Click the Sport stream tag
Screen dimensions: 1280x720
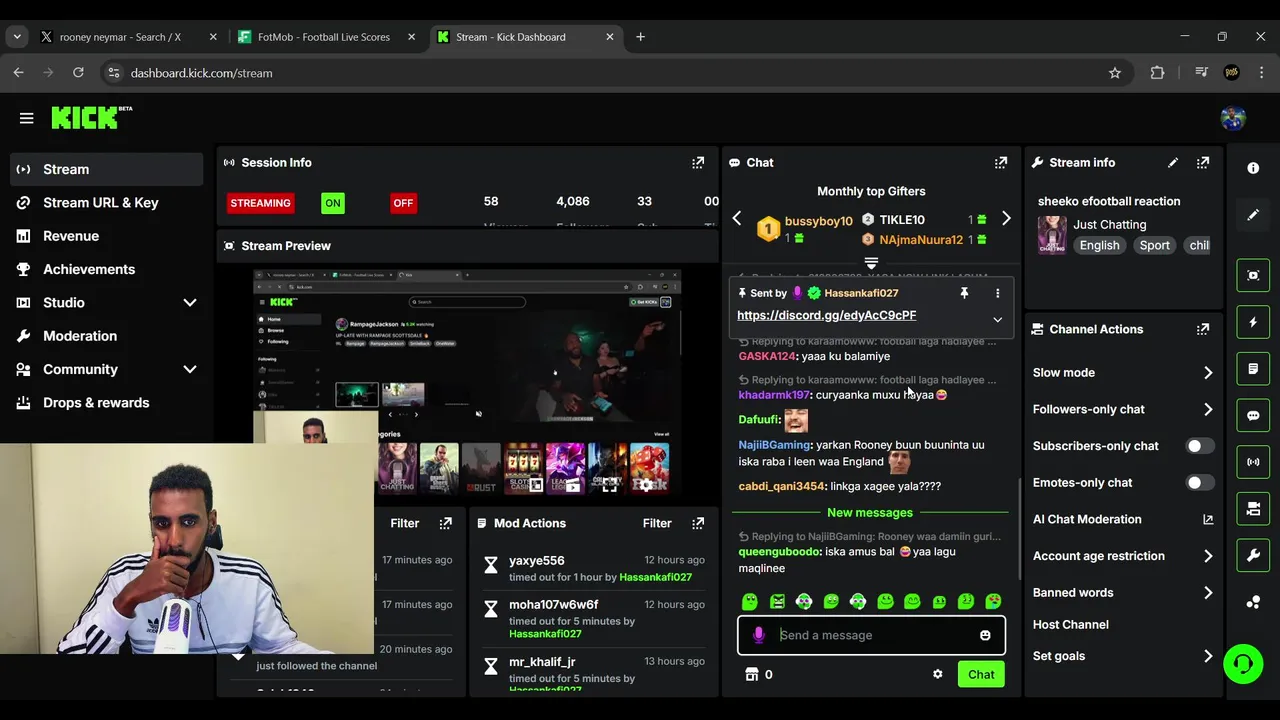[1154, 245]
